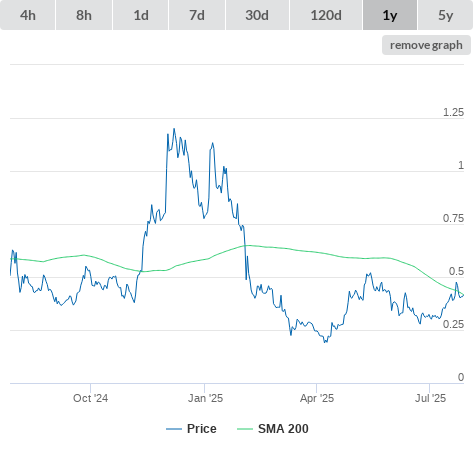Select the 4h time range tab

[27, 15]
